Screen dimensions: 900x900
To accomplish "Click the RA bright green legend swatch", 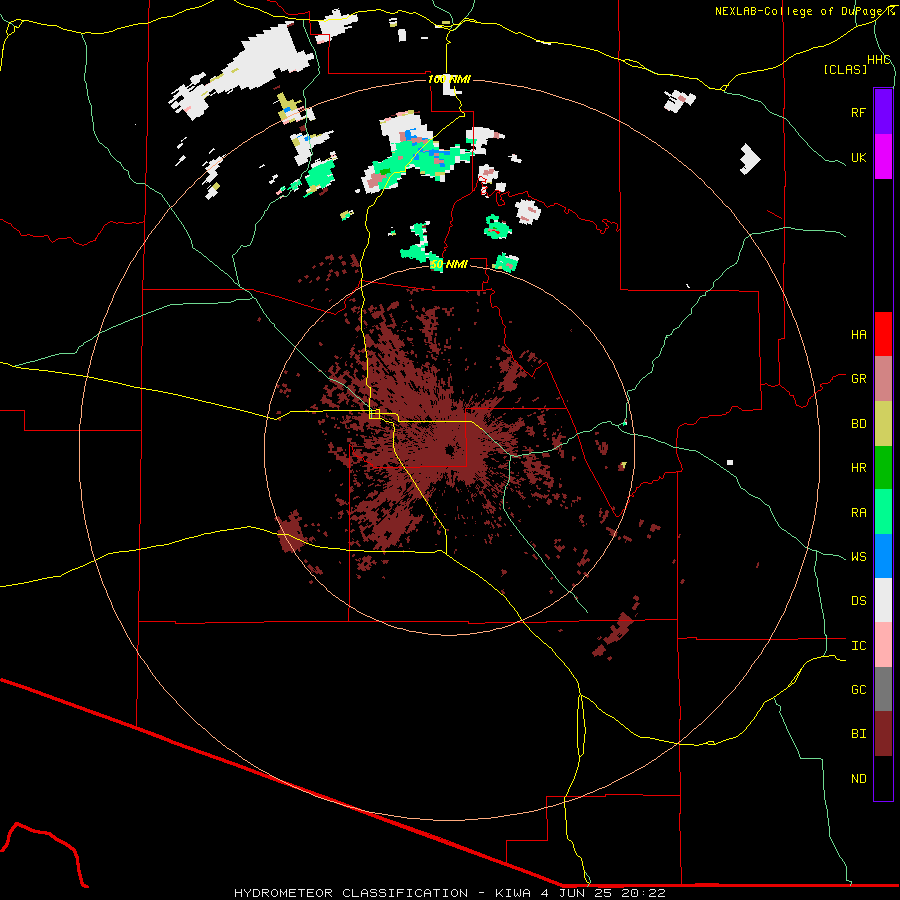I will click(x=883, y=512).
